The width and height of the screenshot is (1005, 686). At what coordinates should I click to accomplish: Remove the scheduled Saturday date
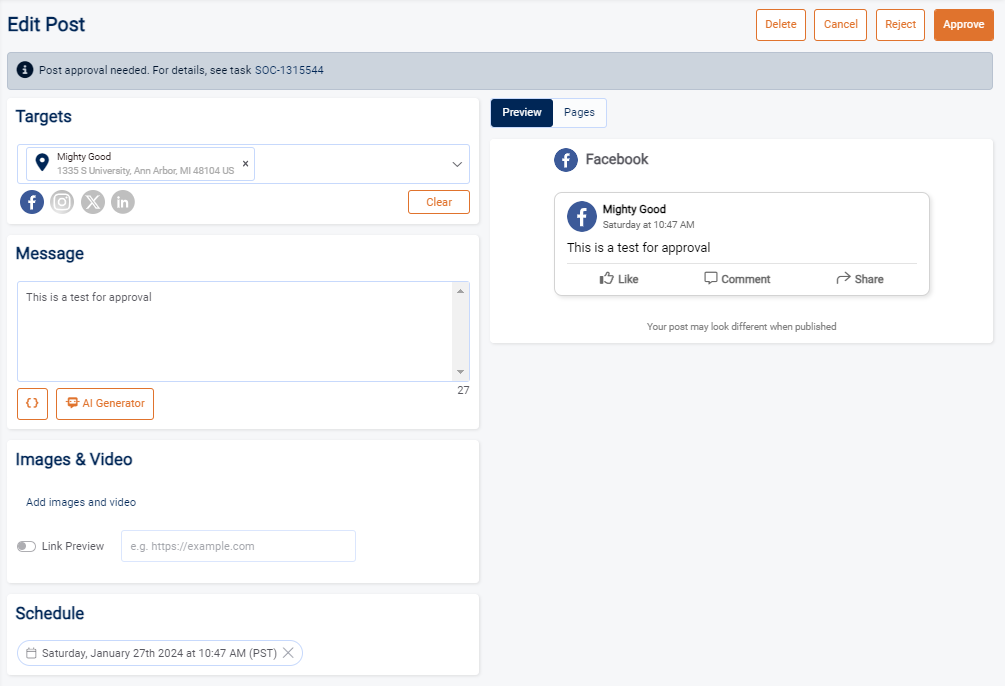point(288,652)
